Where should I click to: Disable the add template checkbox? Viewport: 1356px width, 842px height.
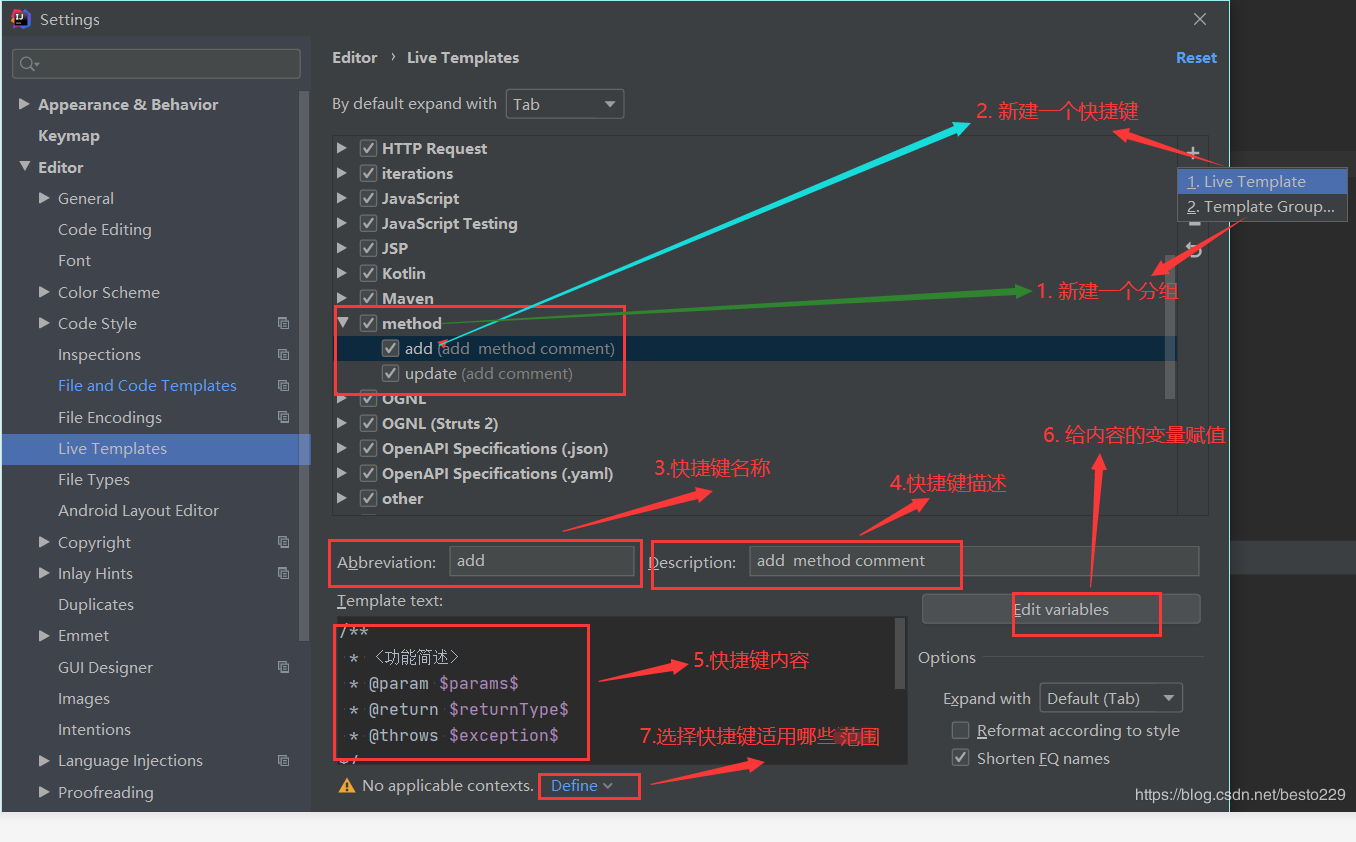[x=391, y=348]
